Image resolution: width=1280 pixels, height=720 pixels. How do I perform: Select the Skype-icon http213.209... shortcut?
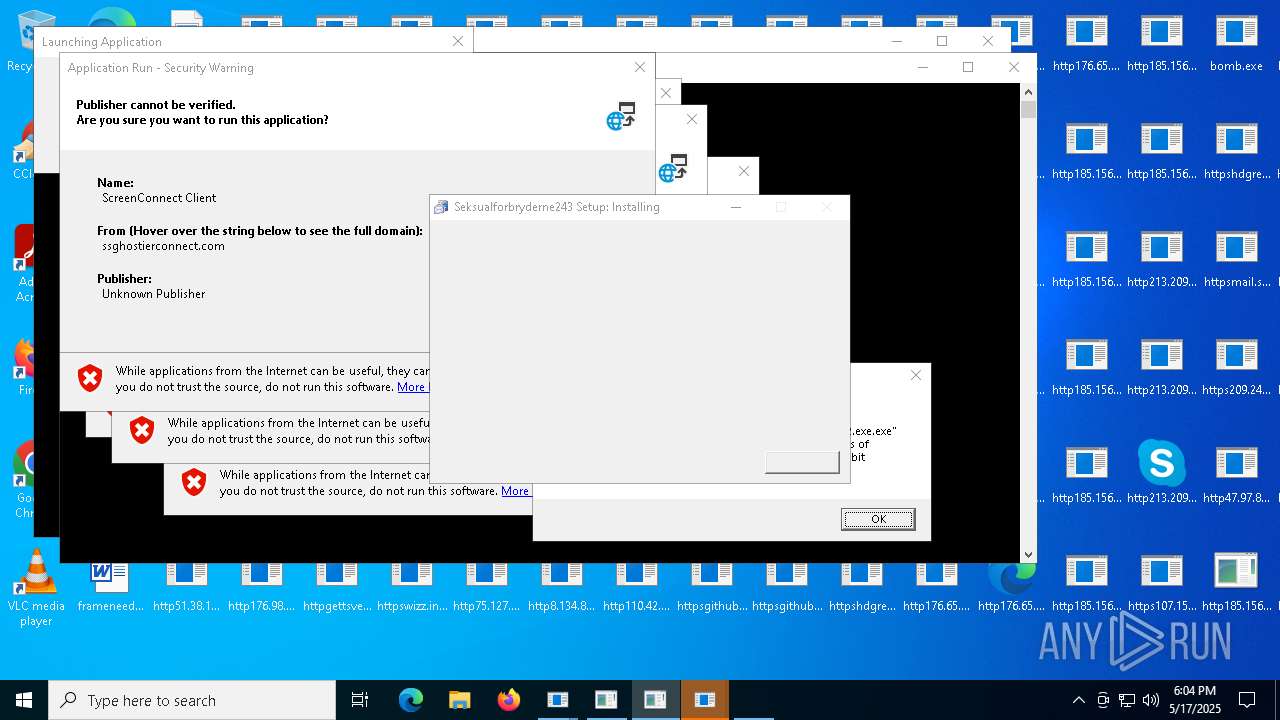1161,476
